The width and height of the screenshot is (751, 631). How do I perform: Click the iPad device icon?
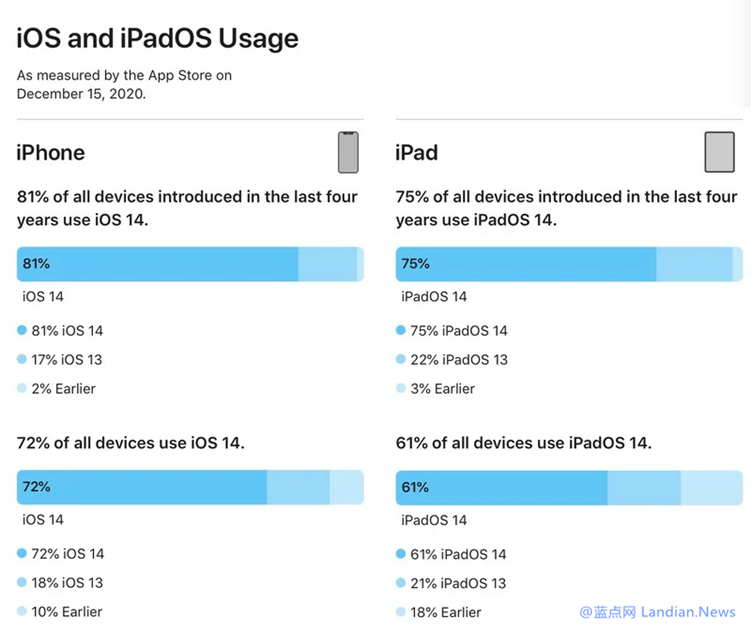click(719, 152)
